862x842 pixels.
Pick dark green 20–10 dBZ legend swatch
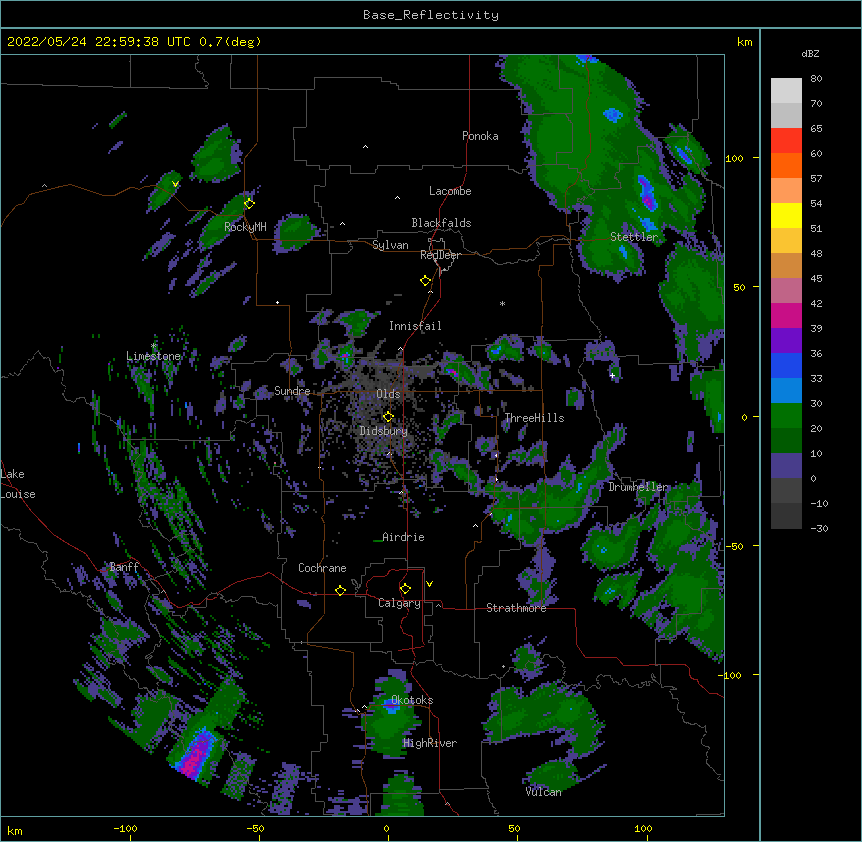(x=786, y=441)
